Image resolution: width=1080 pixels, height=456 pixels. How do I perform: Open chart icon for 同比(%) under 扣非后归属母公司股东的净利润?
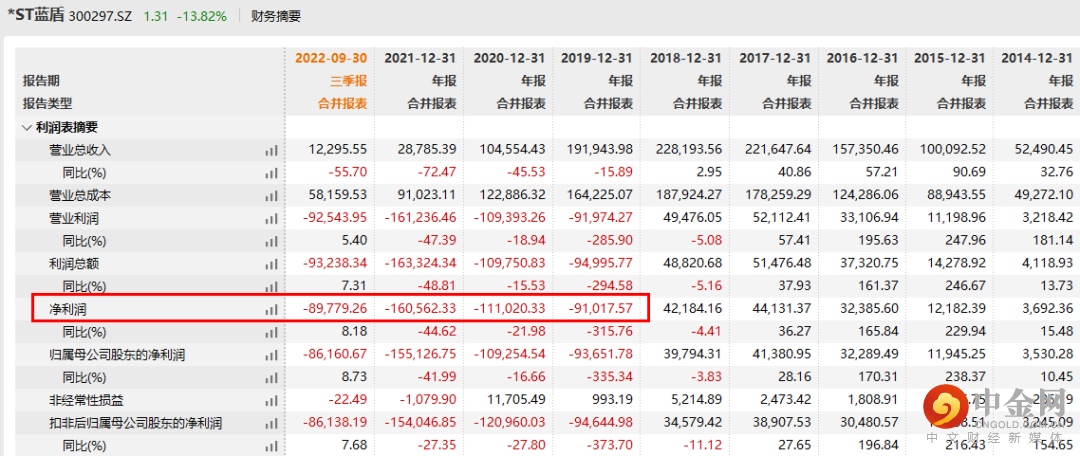271,446
